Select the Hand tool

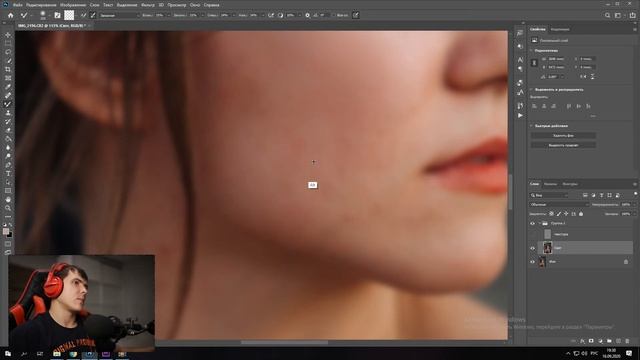point(8,199)
